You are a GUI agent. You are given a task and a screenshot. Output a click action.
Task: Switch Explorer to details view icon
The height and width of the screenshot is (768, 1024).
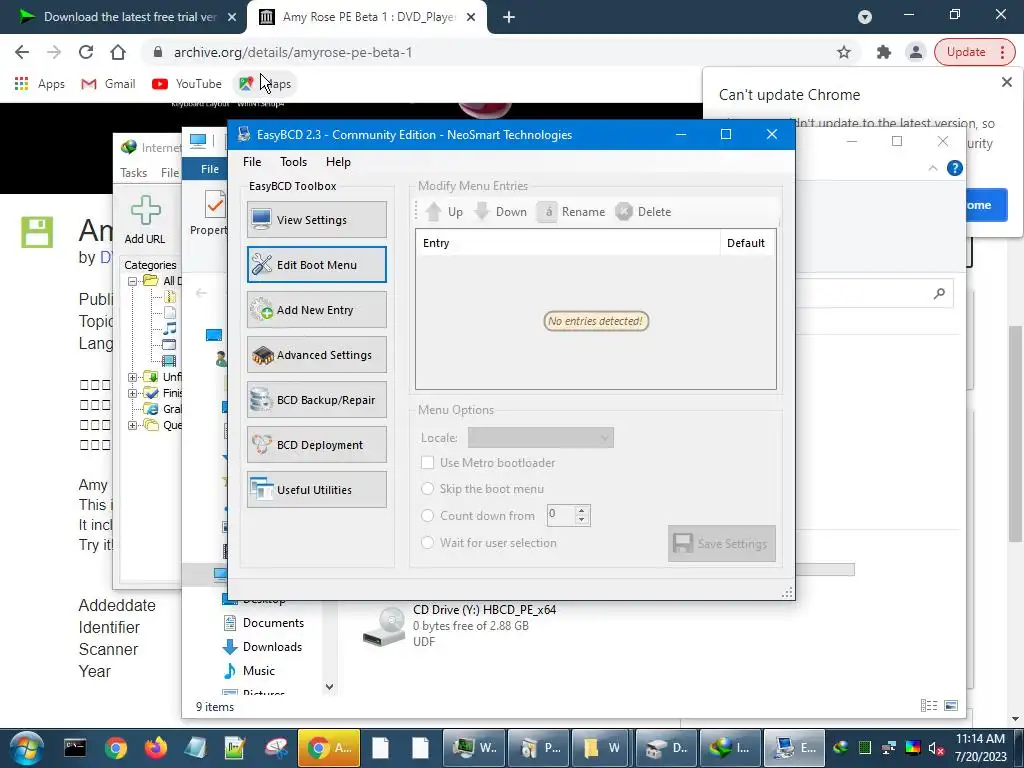coord(929,705)
